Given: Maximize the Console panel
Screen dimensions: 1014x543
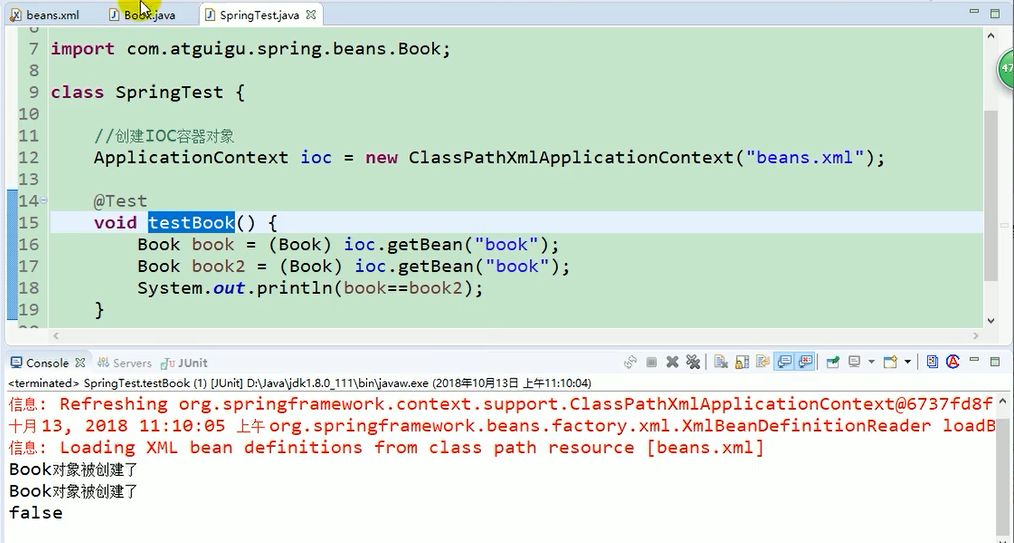Looking at the screenshot, I should pyautogui.click(x=995, y=361).
